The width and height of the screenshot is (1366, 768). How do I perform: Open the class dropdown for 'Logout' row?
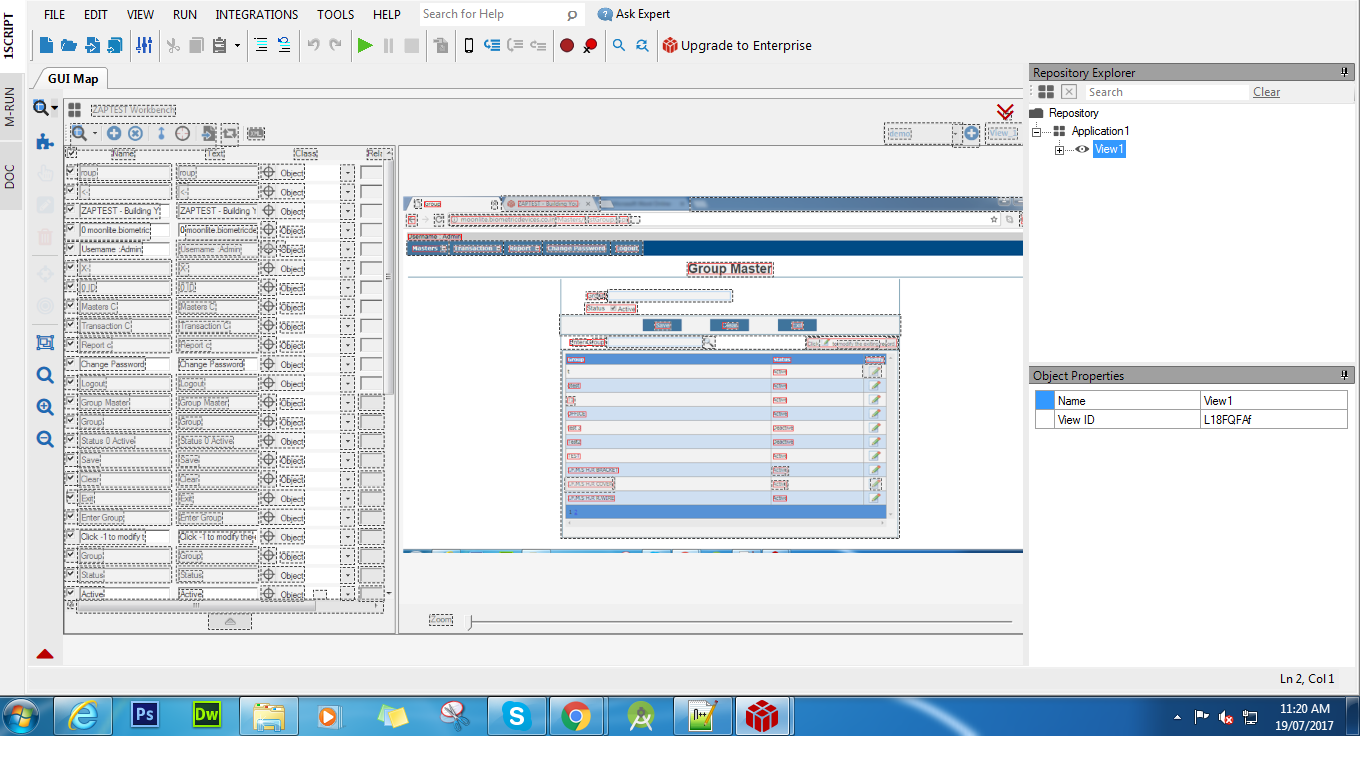347,384
